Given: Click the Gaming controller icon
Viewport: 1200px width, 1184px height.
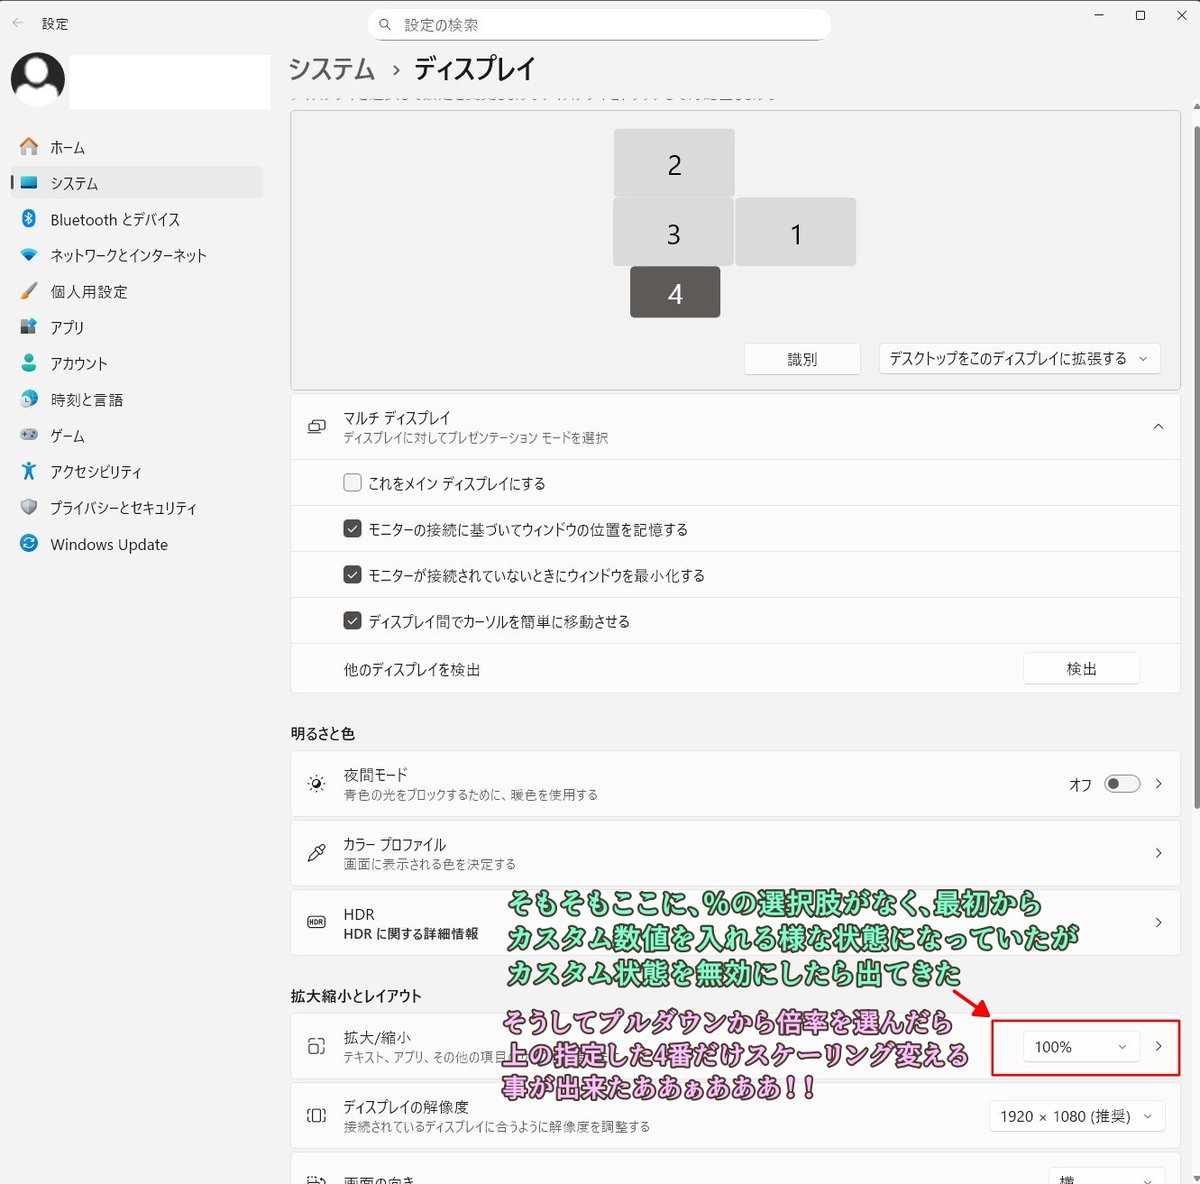Looking at the screenshot, I should tap(29, 435).
